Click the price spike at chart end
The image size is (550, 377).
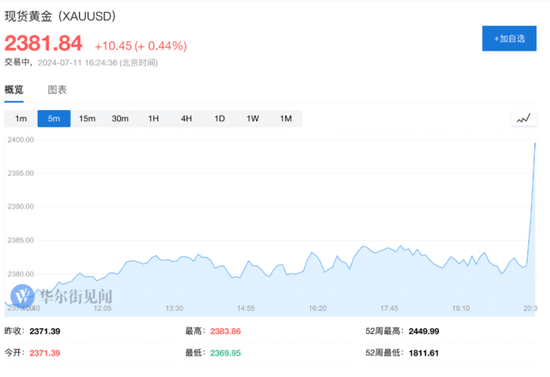point(535,143)
